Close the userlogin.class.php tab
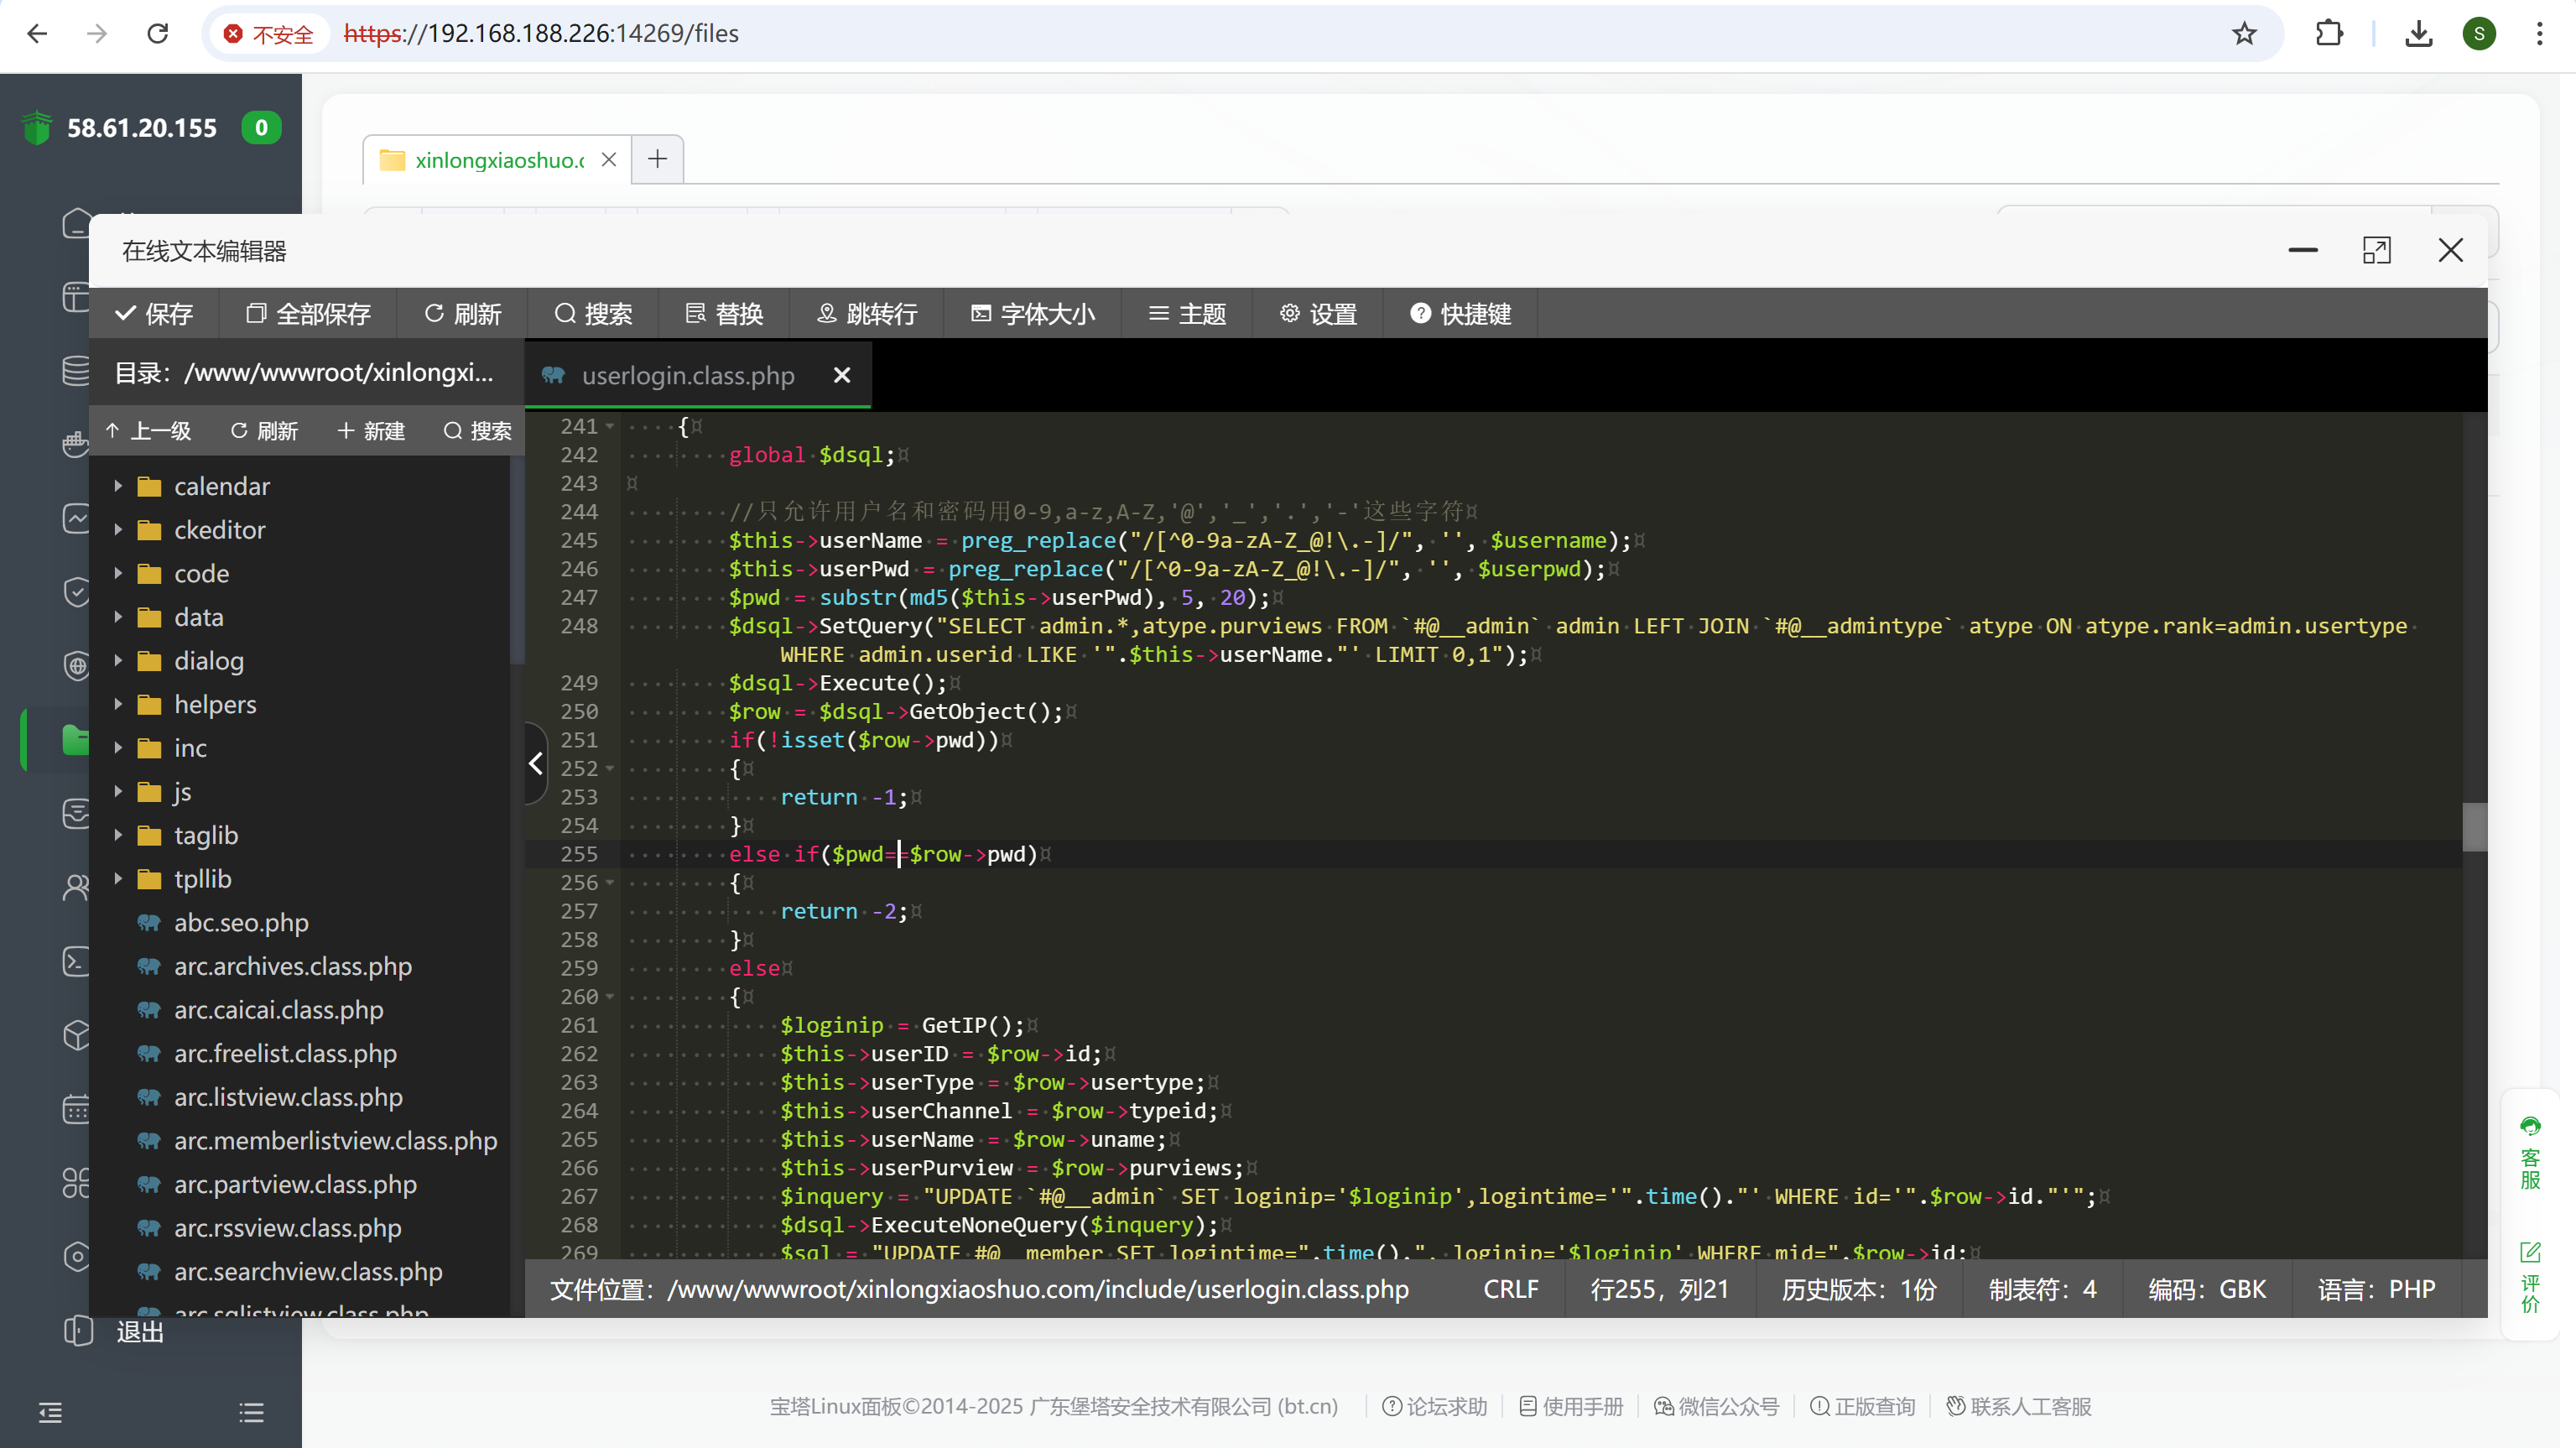The height and width of the screenshot is (1448, 2576). pyautogui.click(x=842, y=375)
